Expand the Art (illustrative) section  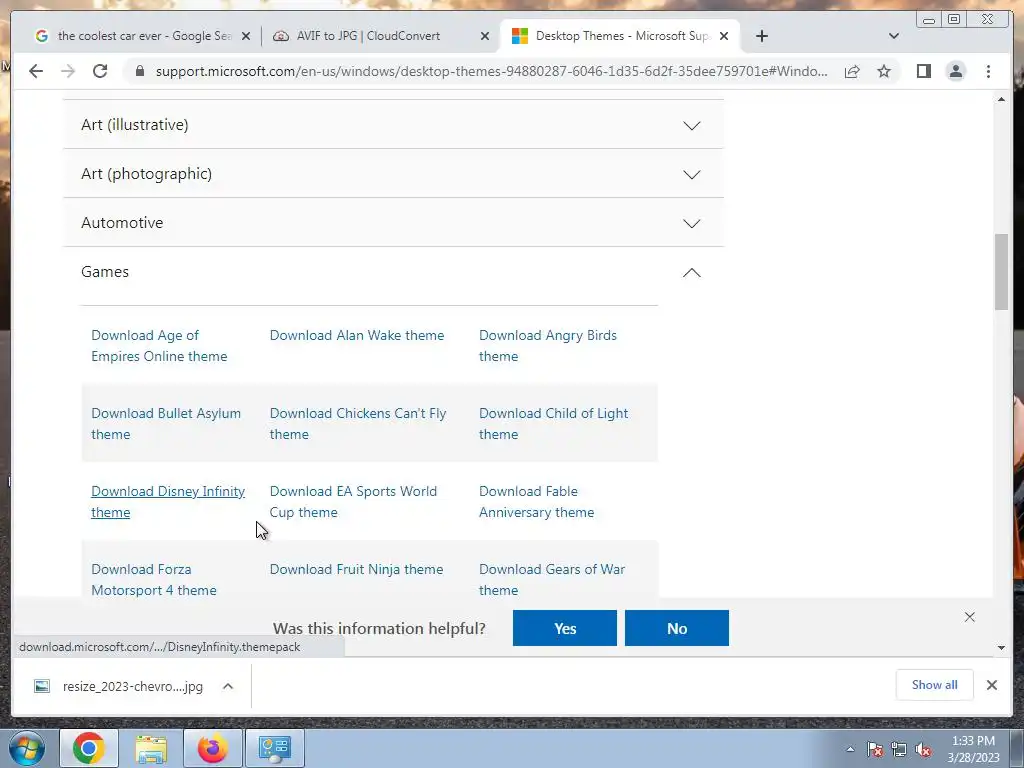click(x=393, y=125)
